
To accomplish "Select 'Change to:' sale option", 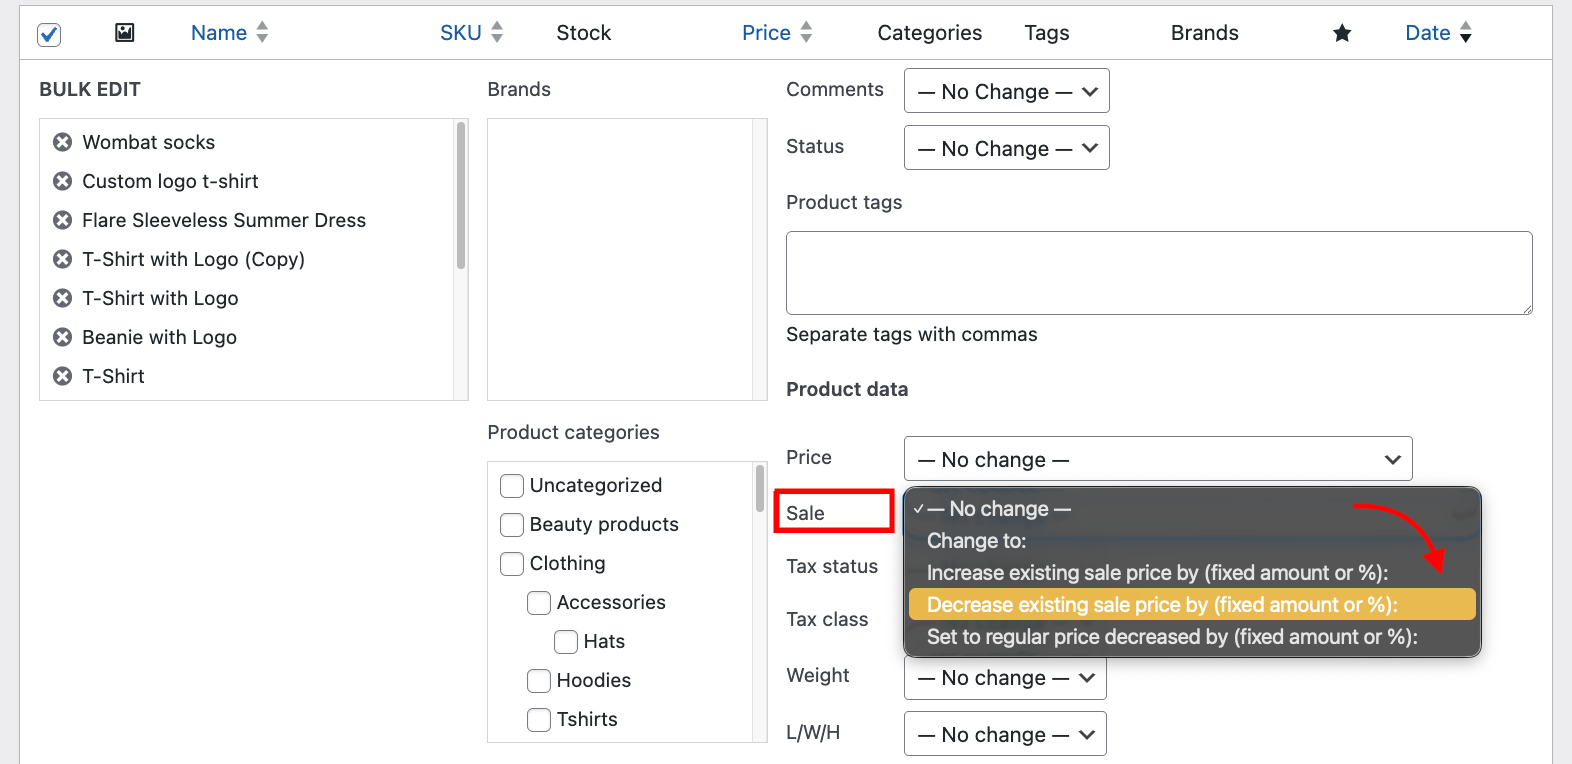I will point(1192,541).
